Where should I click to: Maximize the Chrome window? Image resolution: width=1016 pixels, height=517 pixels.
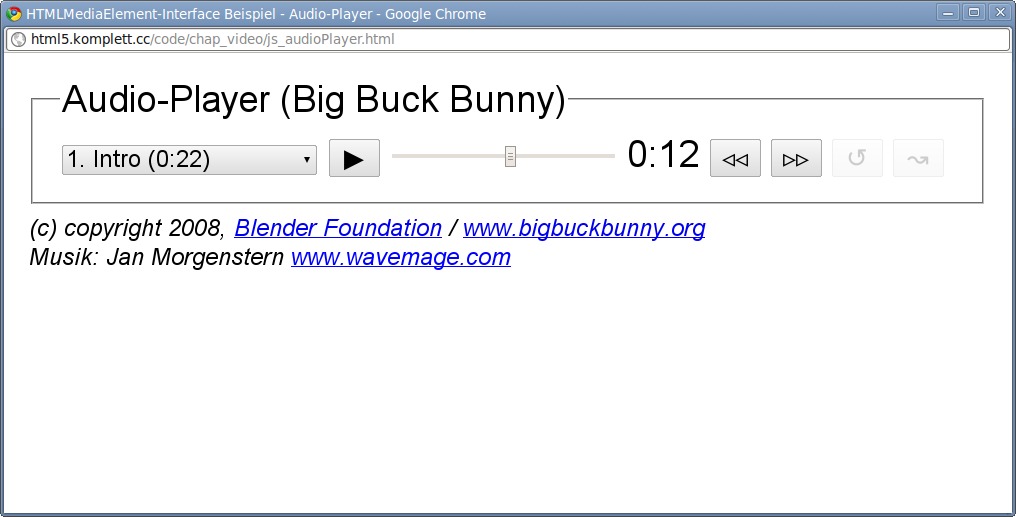click(x=973, y=13)
